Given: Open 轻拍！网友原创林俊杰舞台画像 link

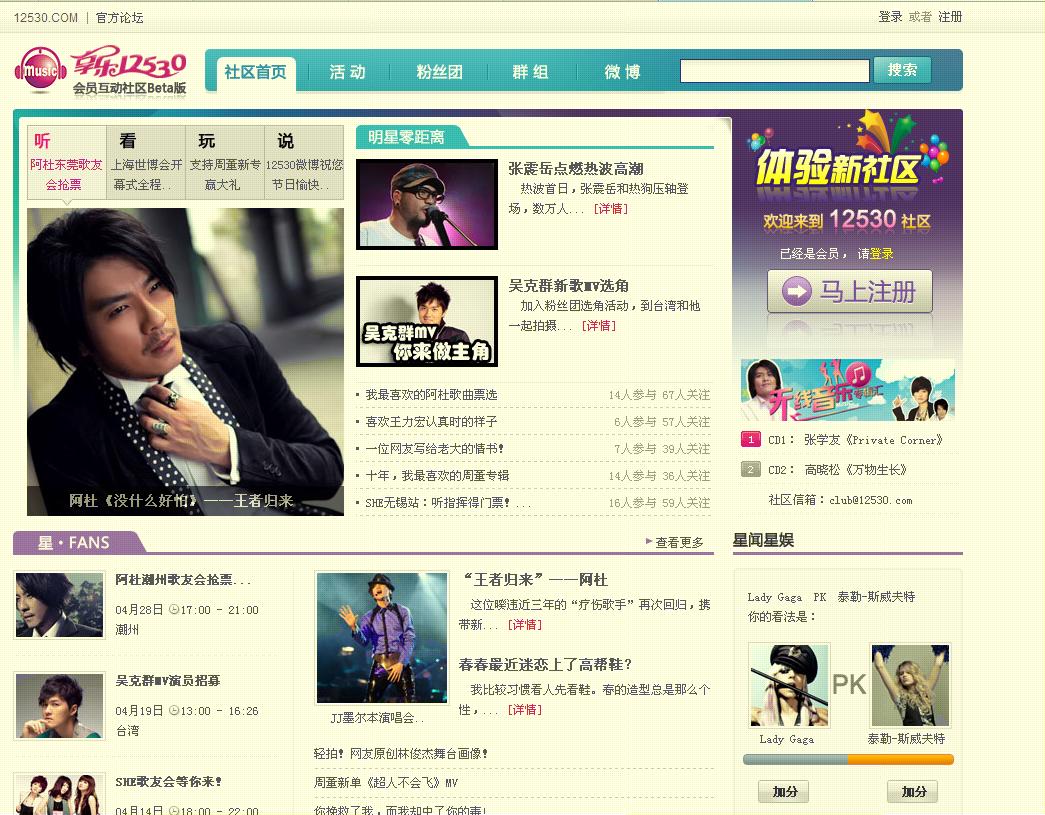Looking at the screenshot, I should [x=401, y=753].
